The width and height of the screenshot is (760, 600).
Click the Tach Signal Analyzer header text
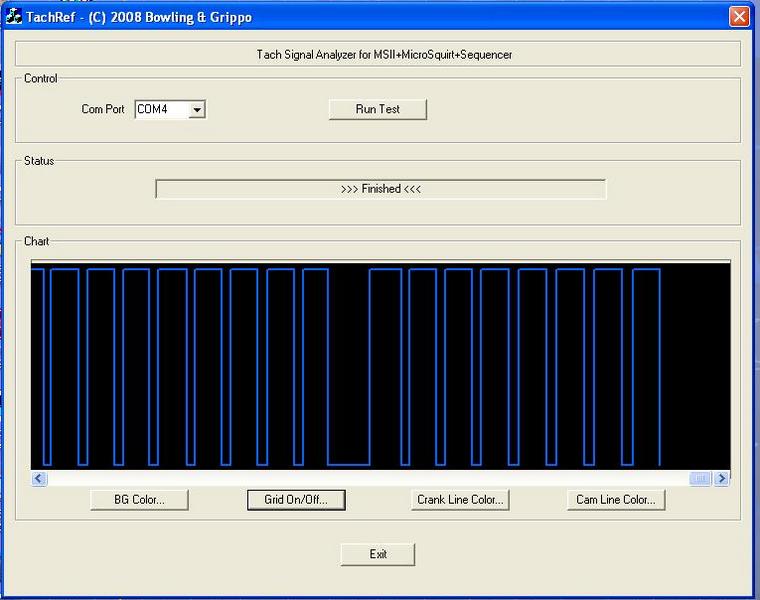pyautogui.click(x=384, y=55)
